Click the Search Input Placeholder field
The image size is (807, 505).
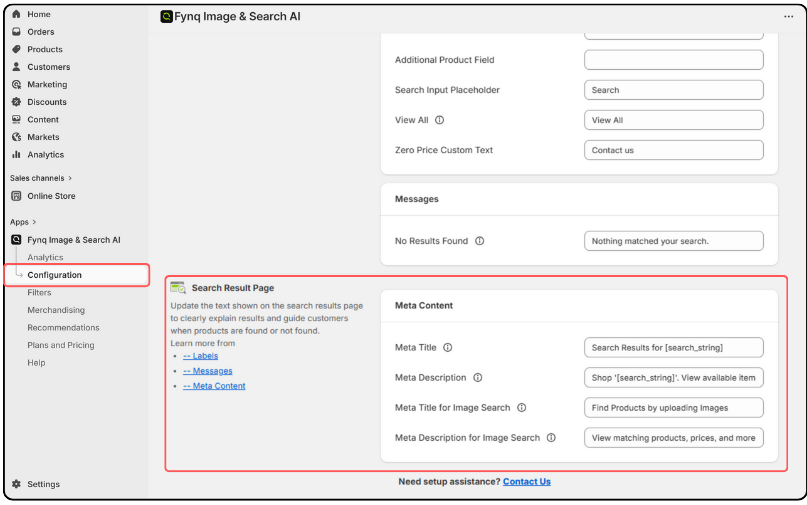click(674, 90)
